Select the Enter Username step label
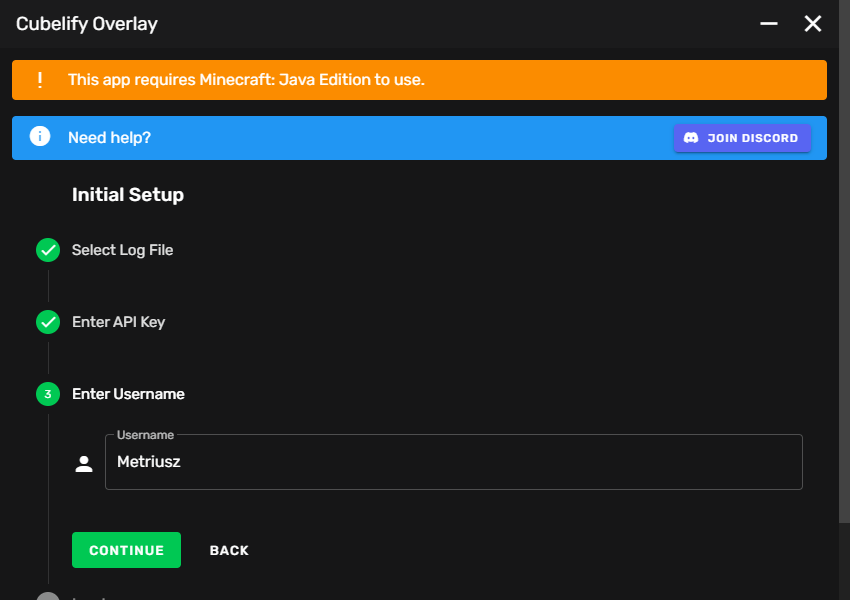Viewport: 850px width, 600px height. [128, 394]
